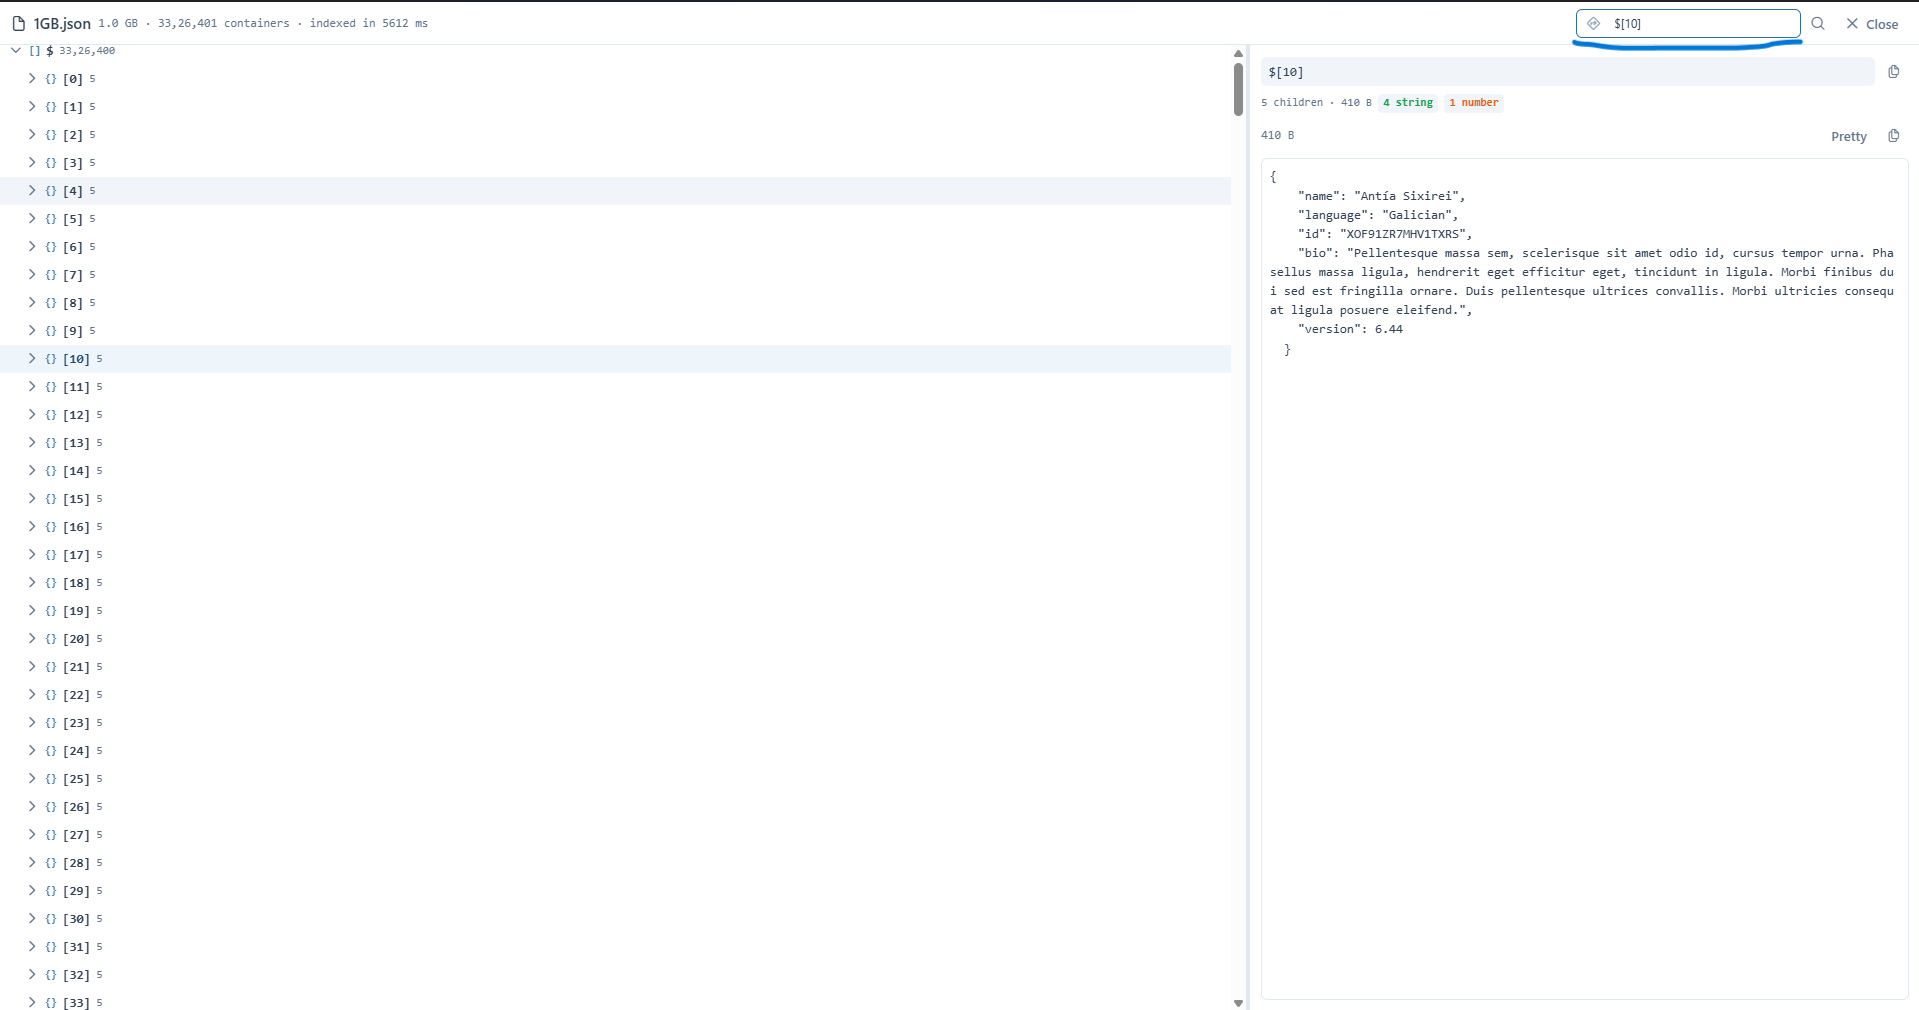Select the [6] tree row
This screenshot has width=1919, height=1010.
615,247
